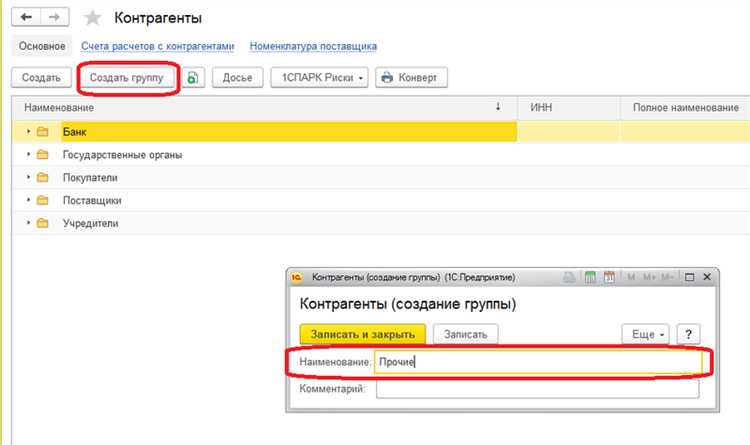The image size is (750, 445).
Task: Open Счета расчетов с контрагентами
Action: coord(157,46)
